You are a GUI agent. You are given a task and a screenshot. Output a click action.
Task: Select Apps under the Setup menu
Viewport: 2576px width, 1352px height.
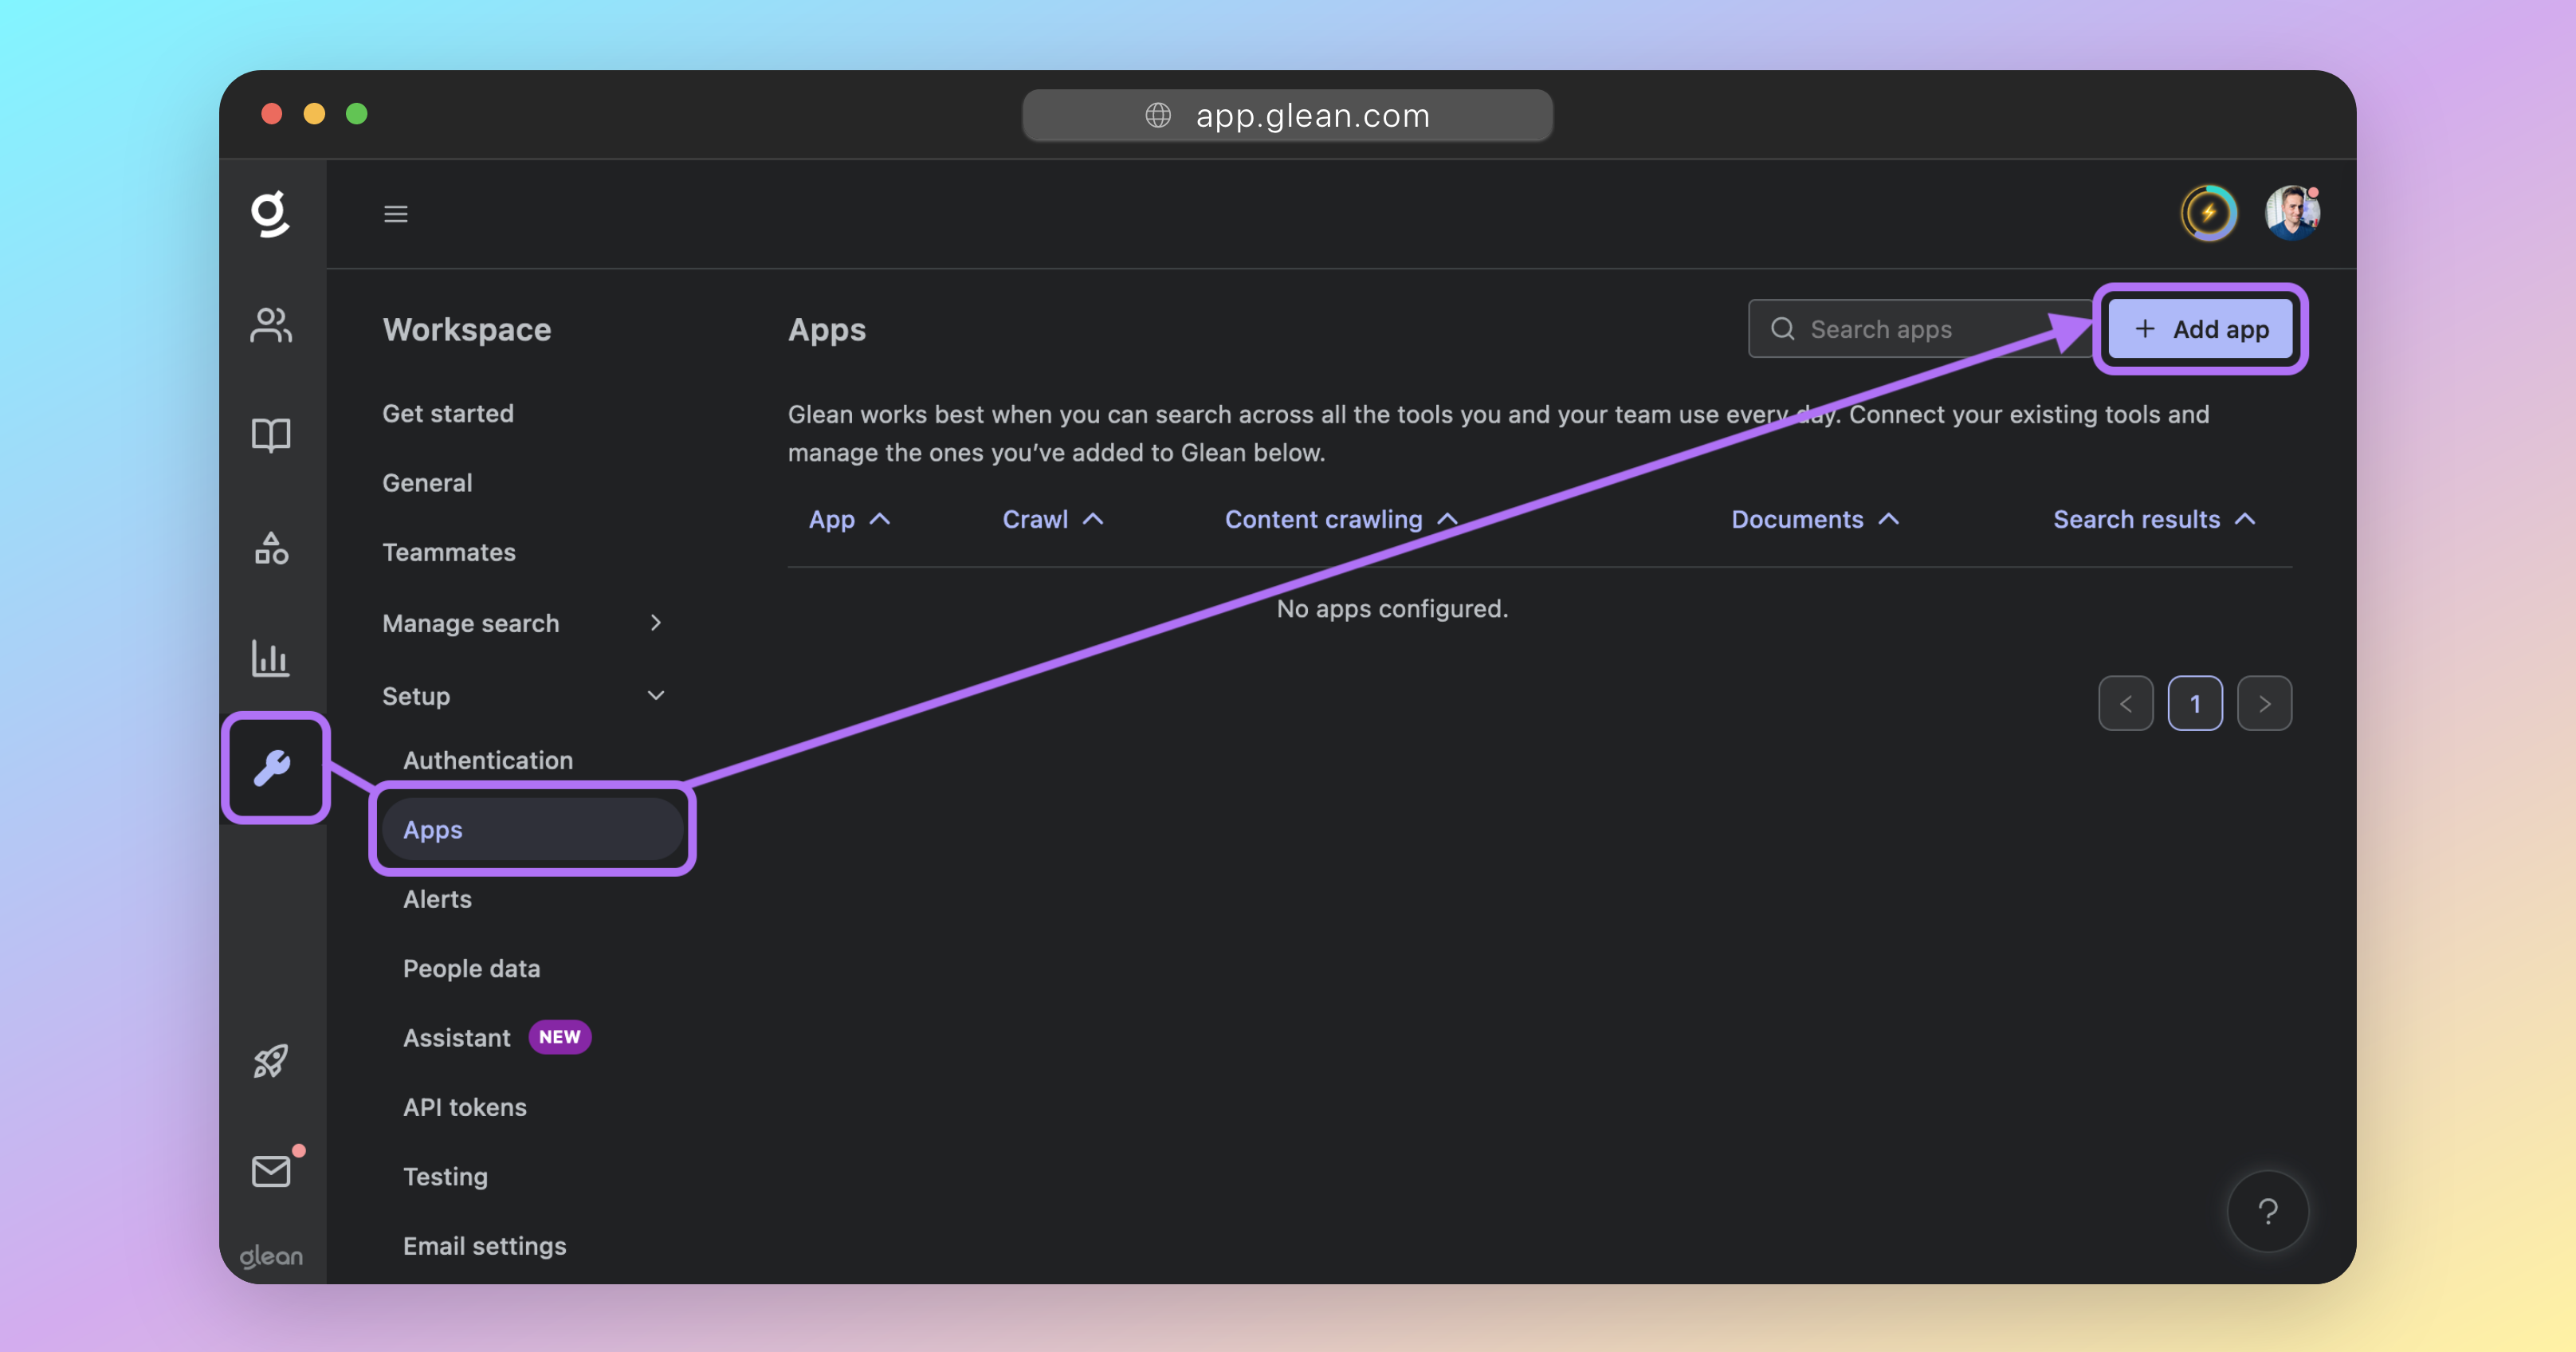pyautogui.click(x=432, y=829)
